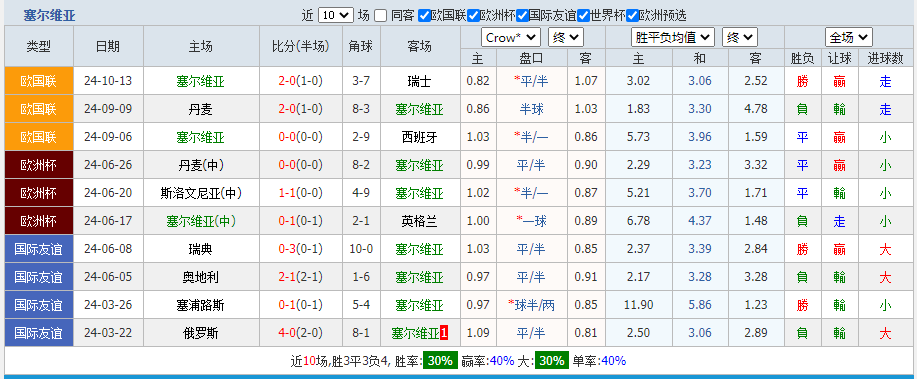Click 俄罗斯 home team name

[x=201, y=333]
